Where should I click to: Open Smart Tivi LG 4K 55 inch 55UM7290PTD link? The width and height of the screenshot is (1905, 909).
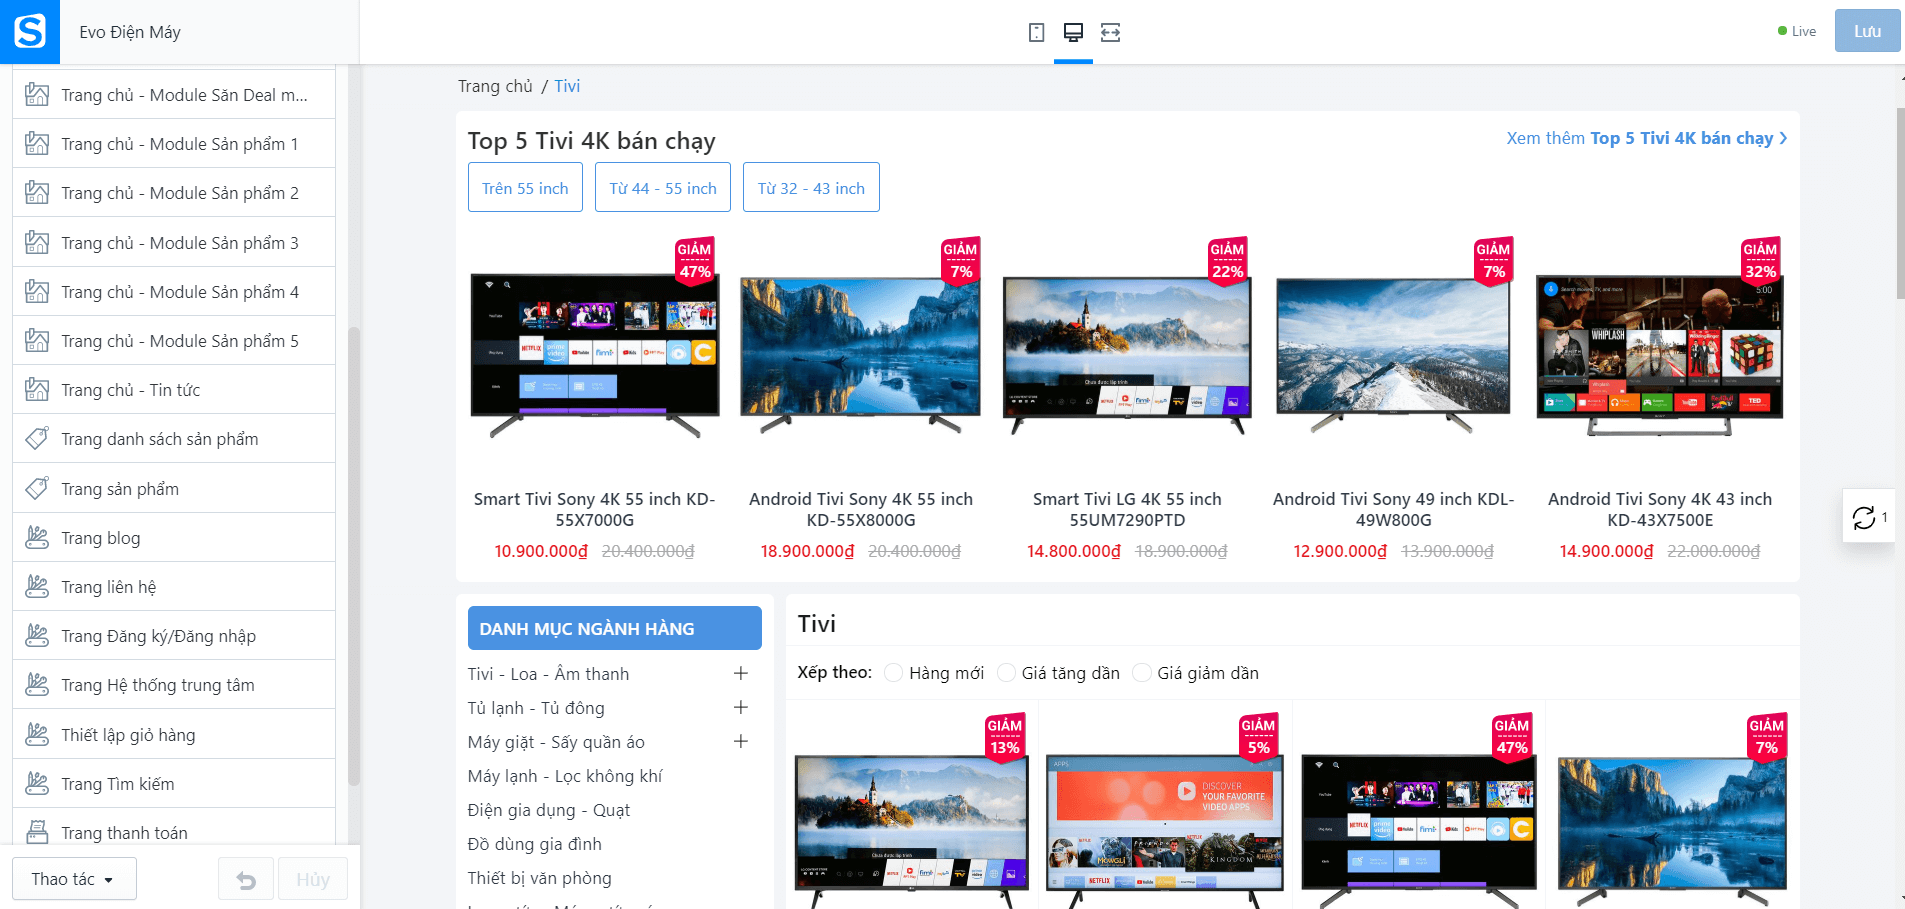point(1127,509)
